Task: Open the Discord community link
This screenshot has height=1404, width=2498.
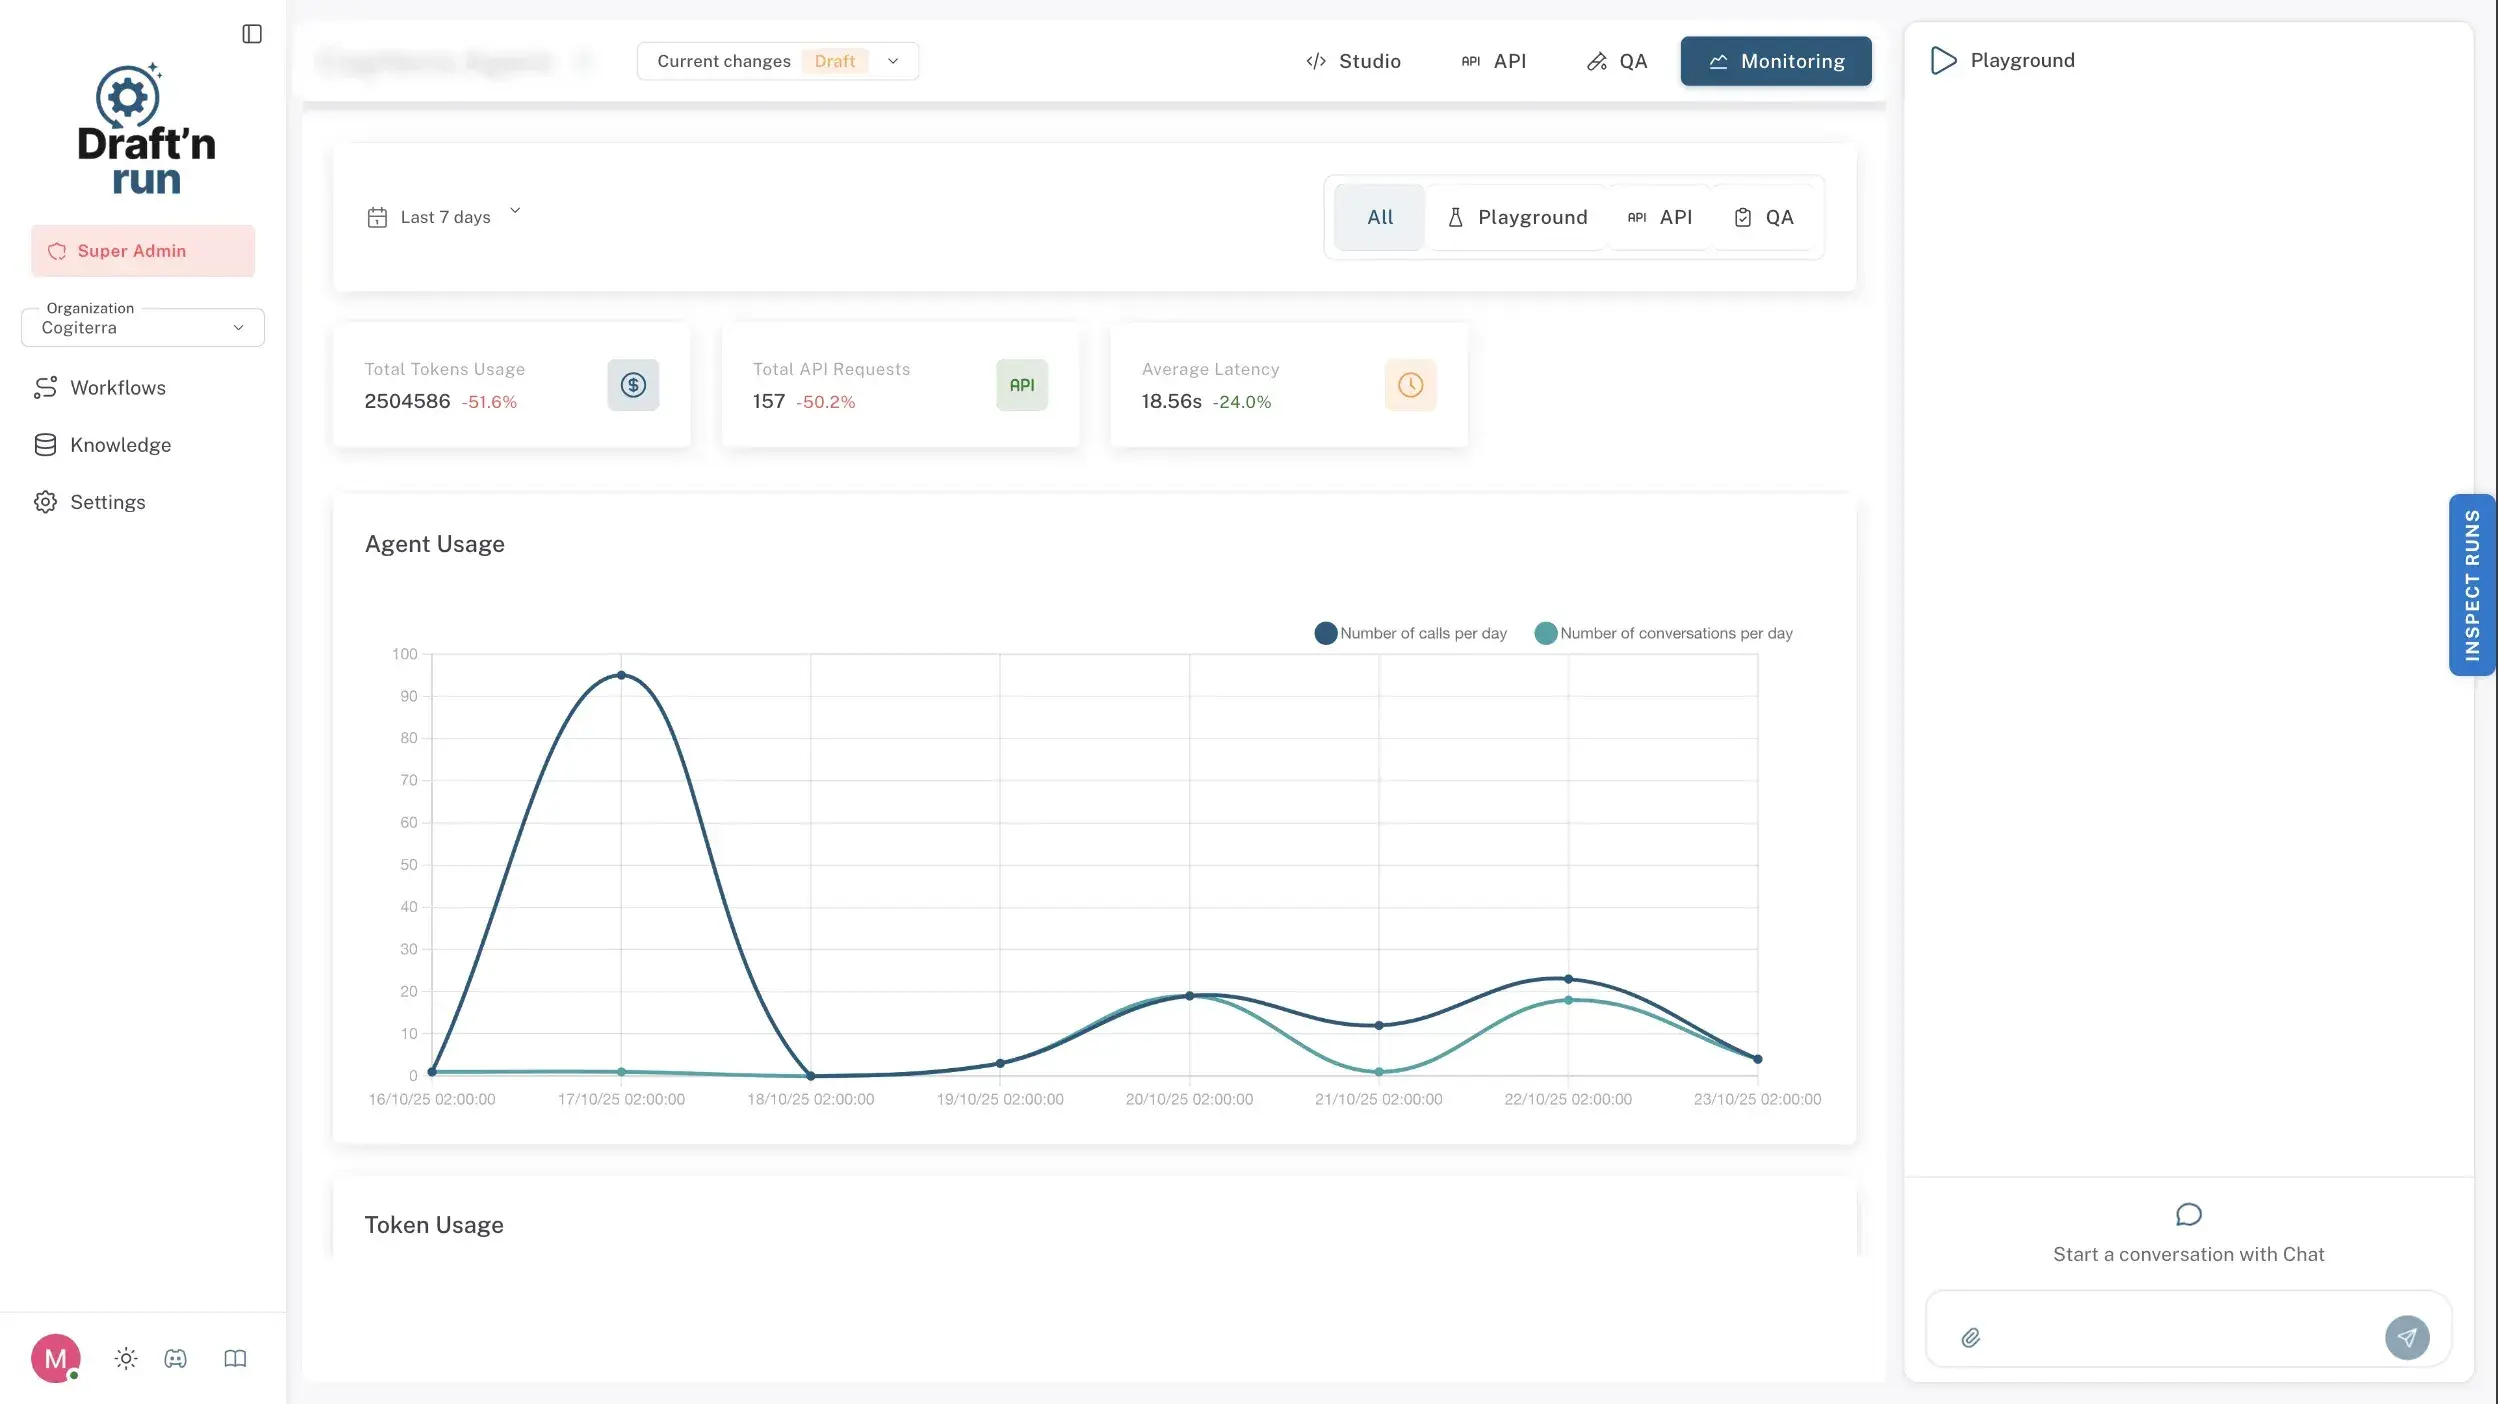Action: click(x=176, y=1358)
